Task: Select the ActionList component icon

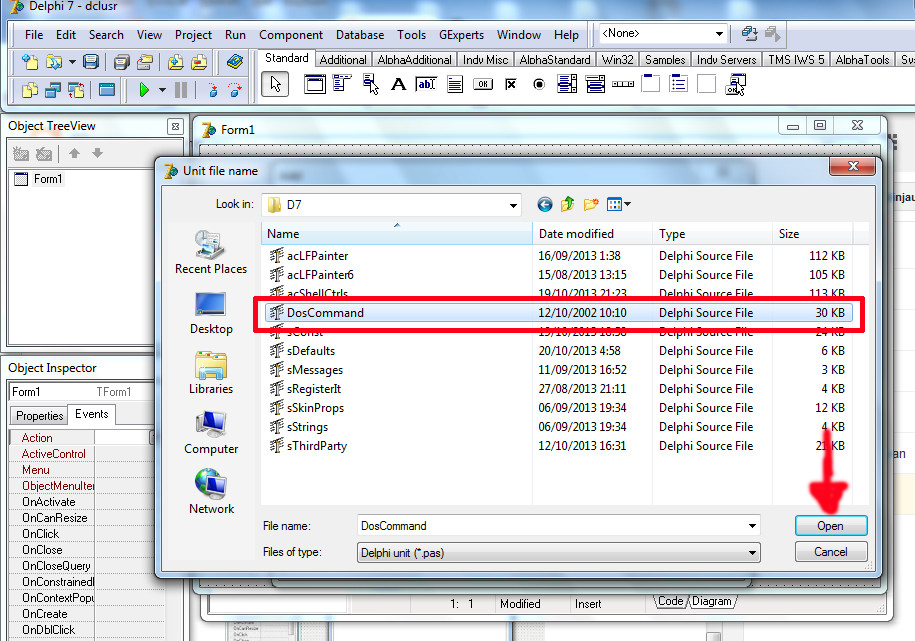Action: click(x=735, y=85)
